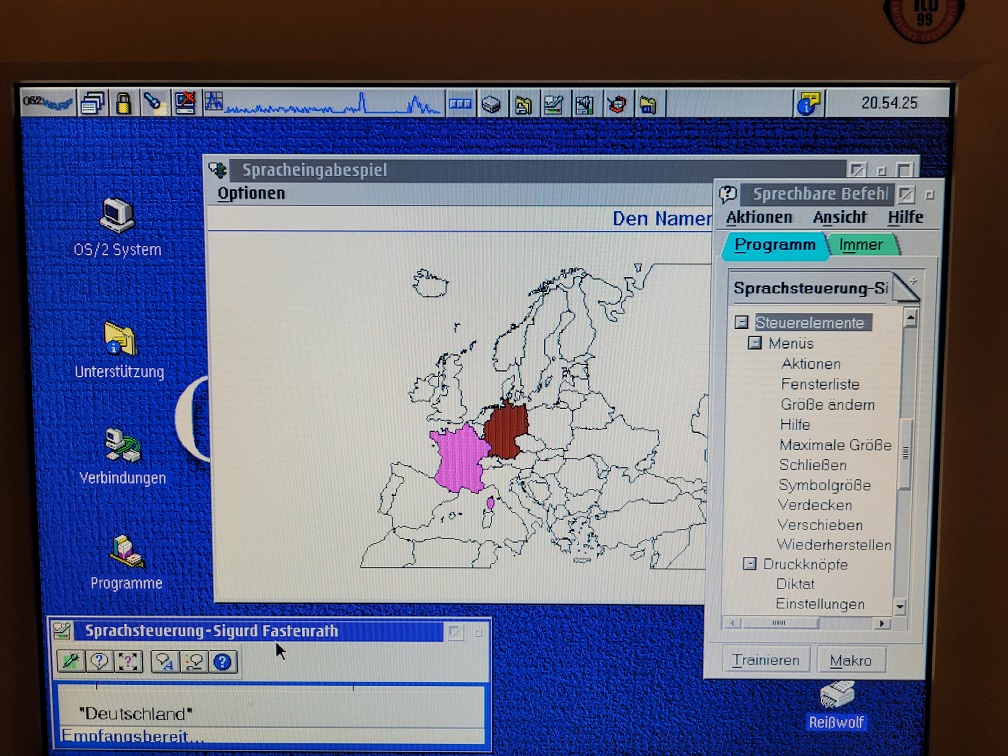Open Sprachsteuerung window system menu icon
Screen dimensions: 1008x756
pos(62,631)
